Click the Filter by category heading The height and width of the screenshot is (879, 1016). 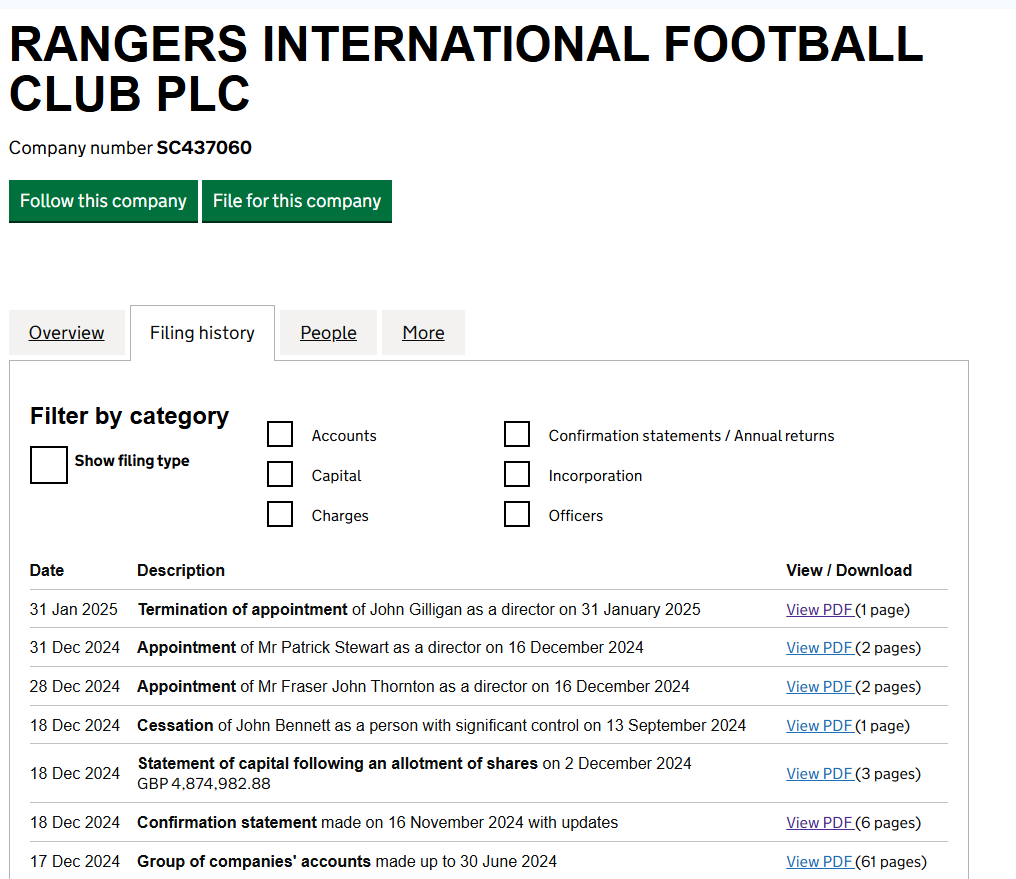click(129, 416)
